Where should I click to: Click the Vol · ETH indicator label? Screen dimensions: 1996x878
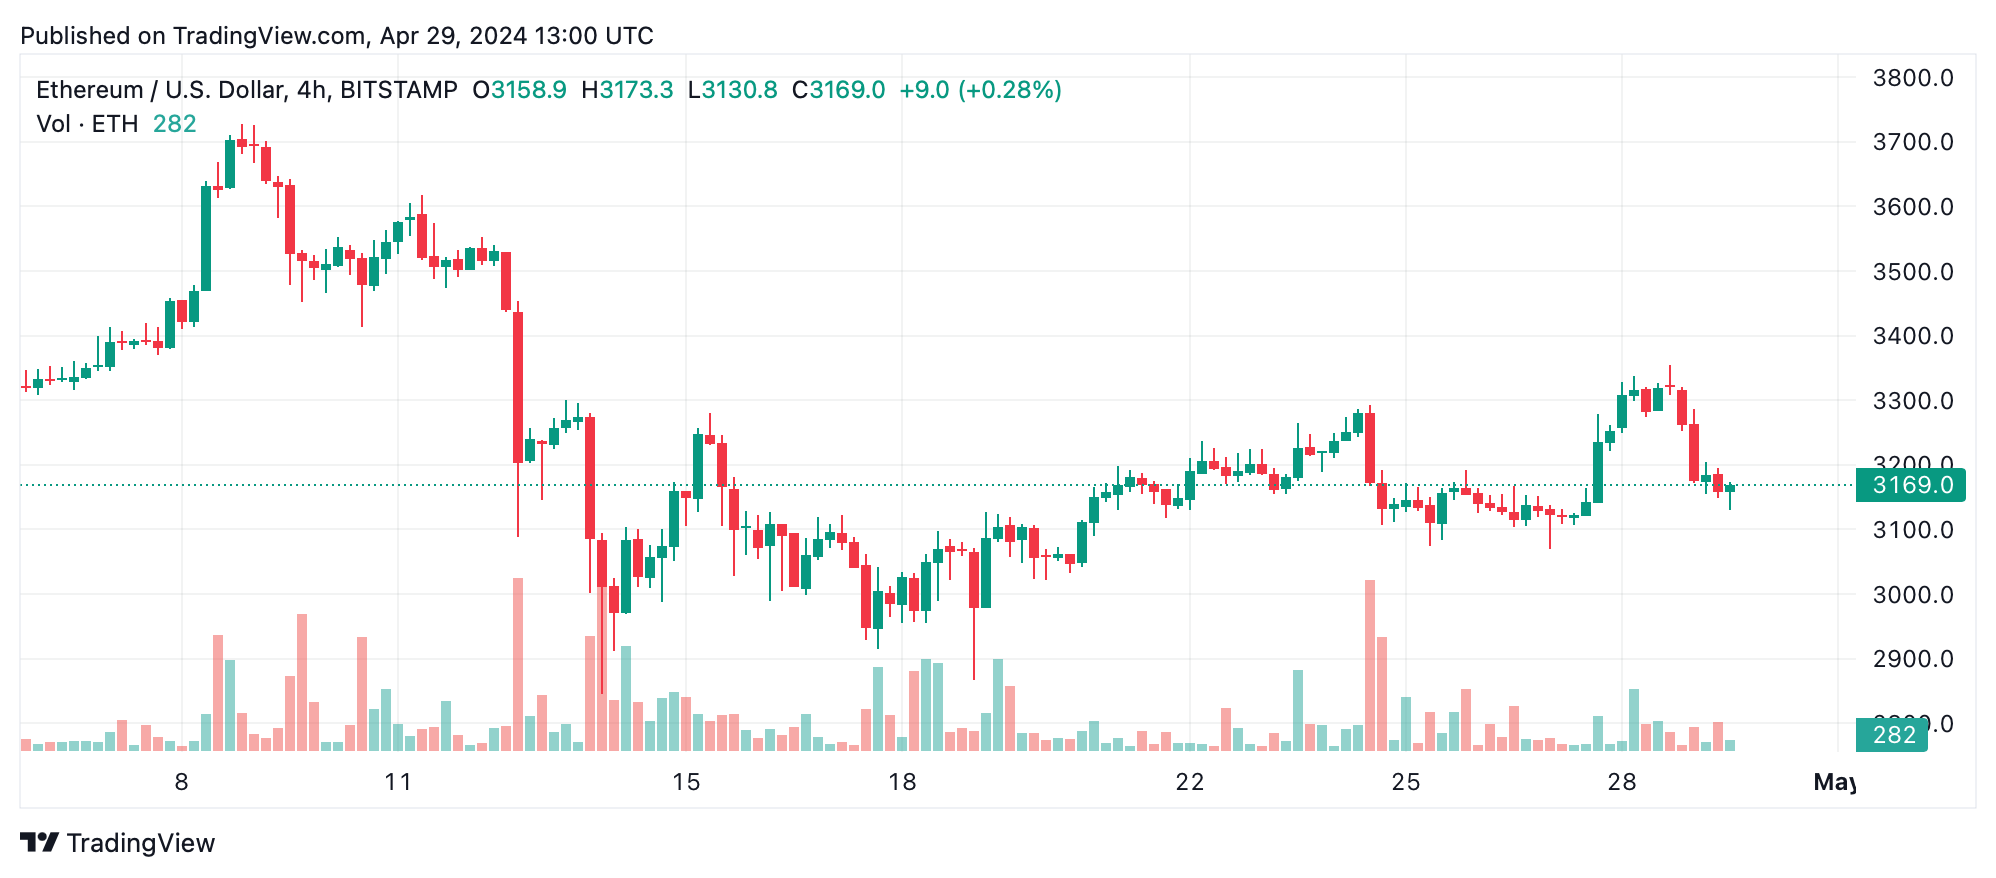87,124
